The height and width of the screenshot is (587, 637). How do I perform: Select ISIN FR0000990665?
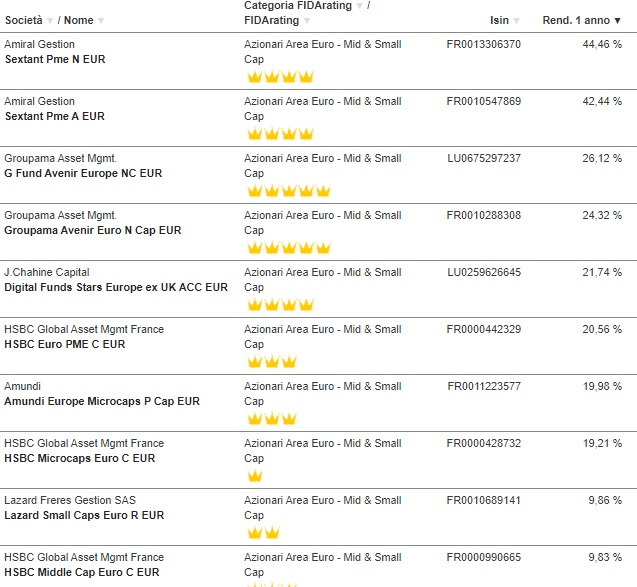[x=483, y=557]
